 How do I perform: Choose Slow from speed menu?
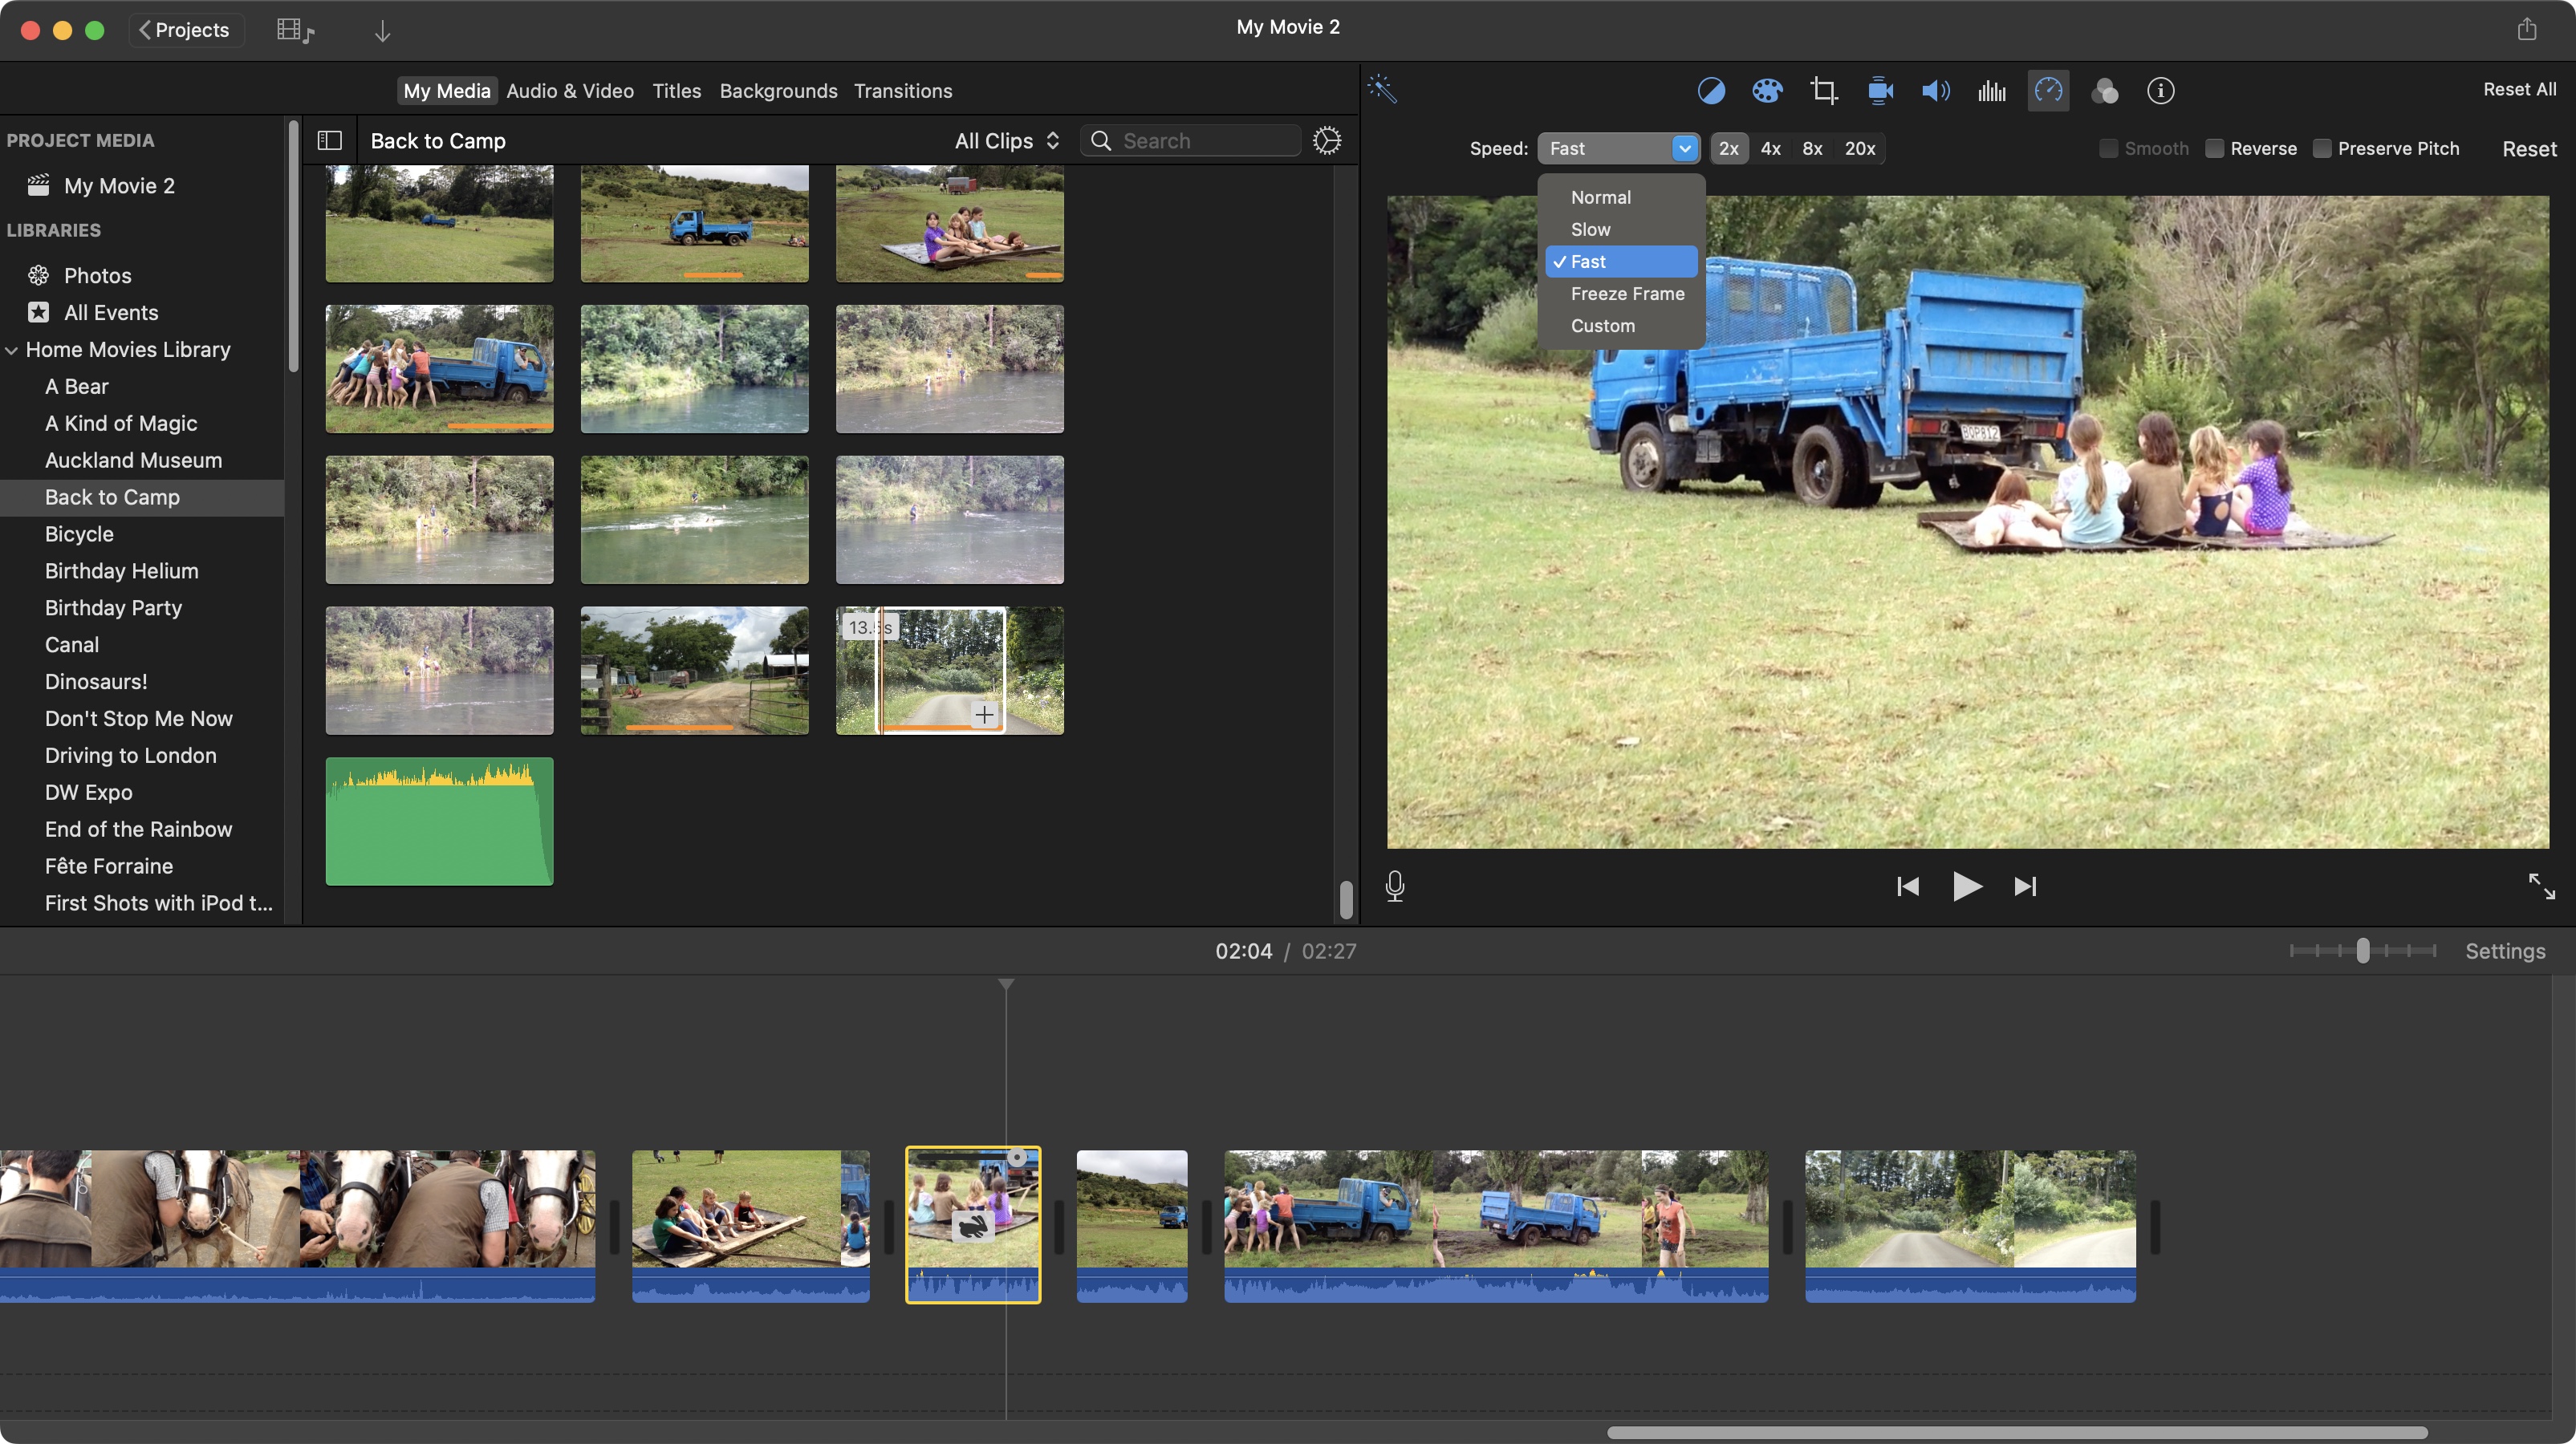(x=1620, y=229)
